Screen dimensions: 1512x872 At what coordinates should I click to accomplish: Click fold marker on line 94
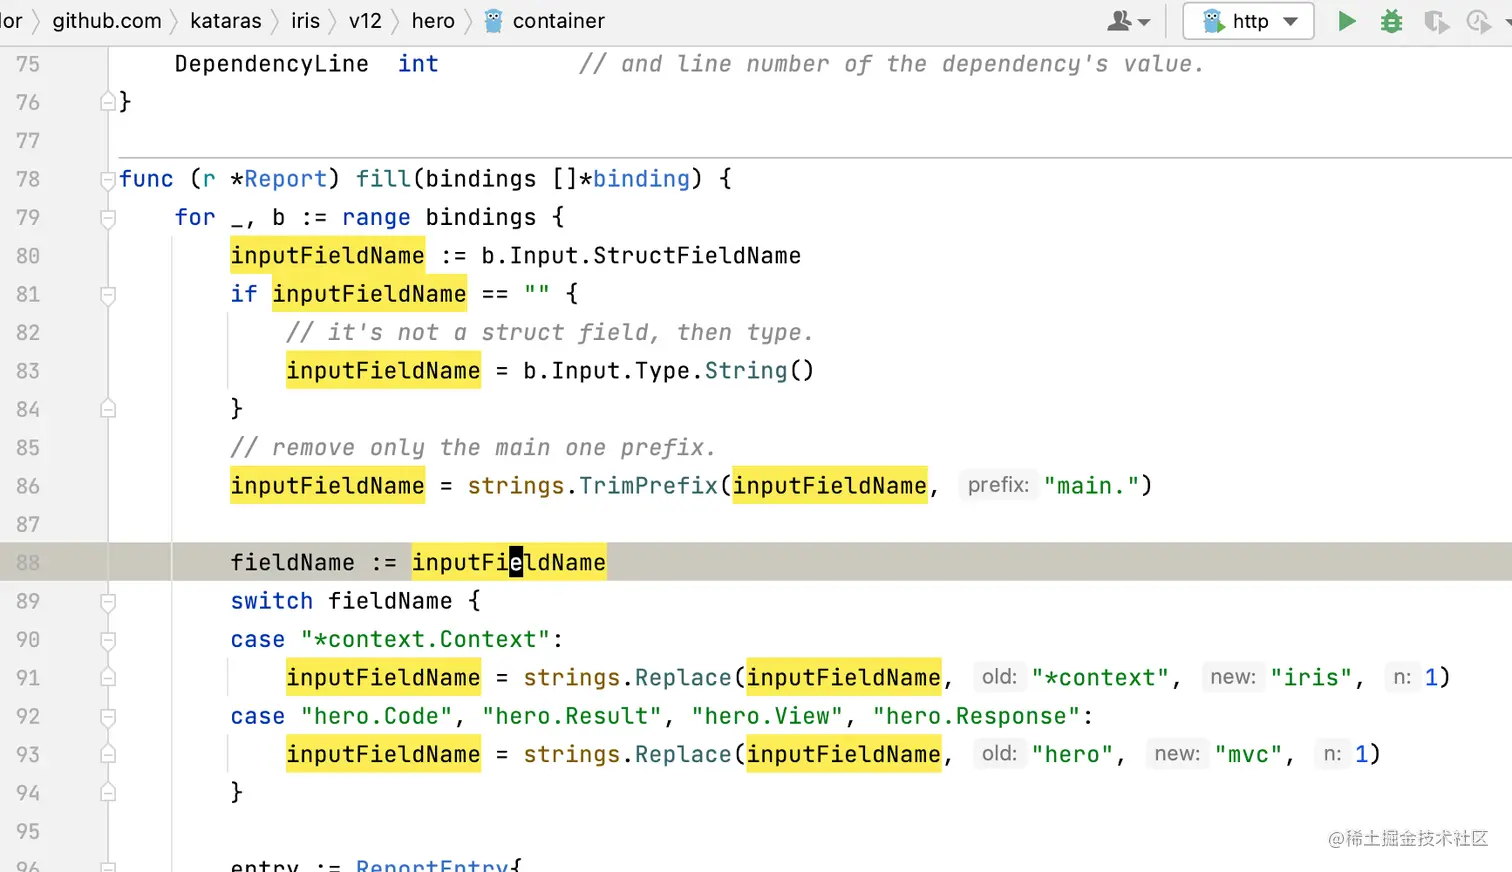(x=108, y=793)
